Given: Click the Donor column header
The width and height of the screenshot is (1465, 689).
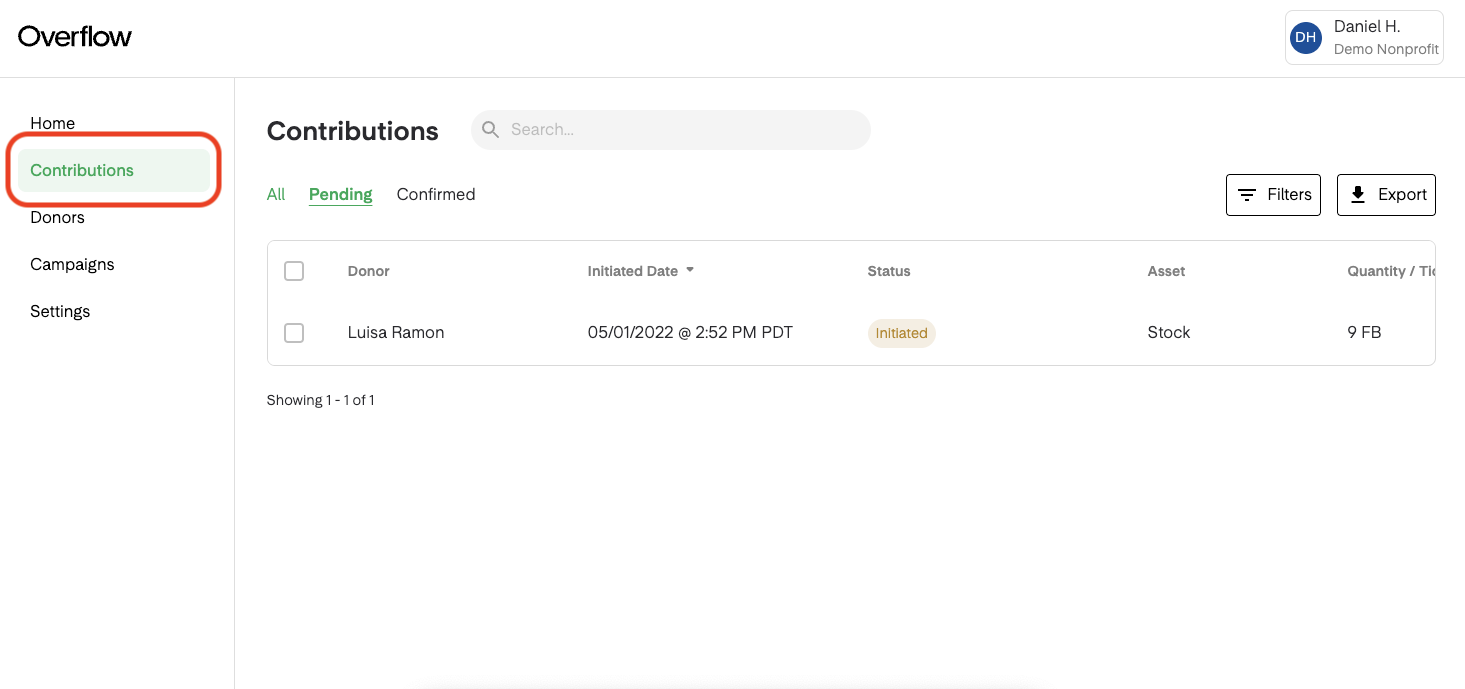Looking at the screenshot, I should point(369,271).
